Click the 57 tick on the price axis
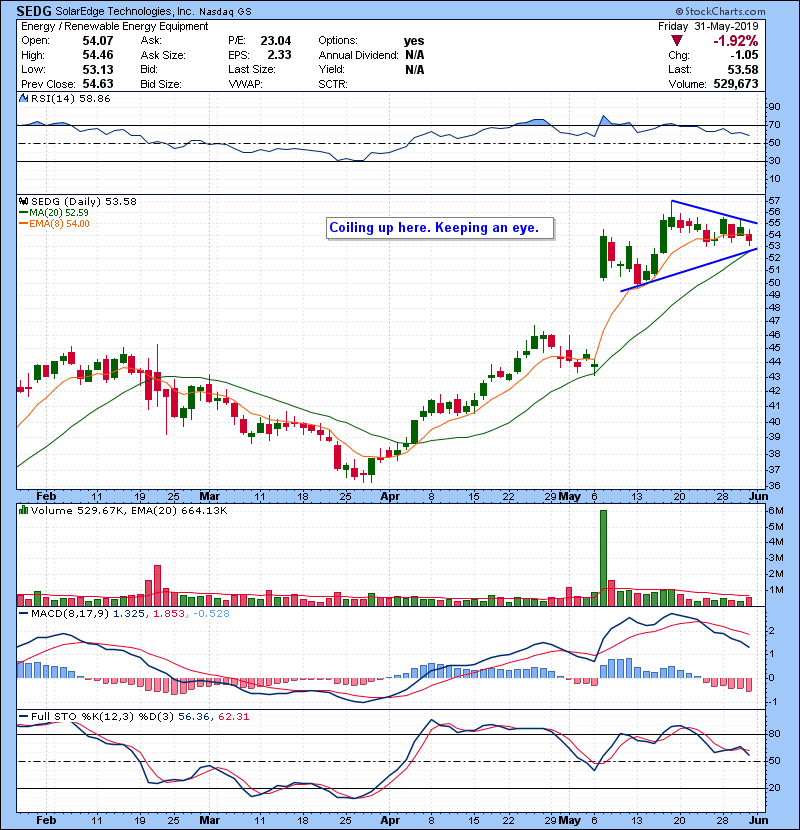The height and width of the screenshot is (830, 800). (774, 201)
